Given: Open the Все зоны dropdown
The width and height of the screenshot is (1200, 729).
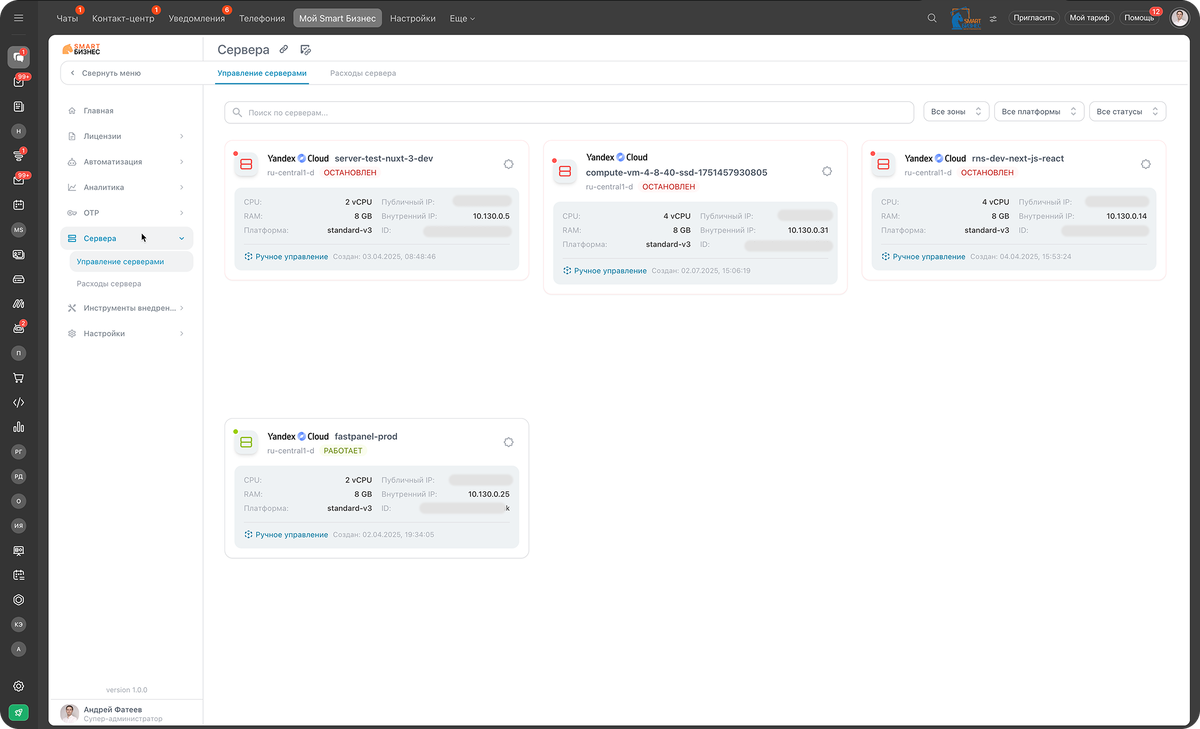Looking at the screenshot, I should click(x=957, y=112).
